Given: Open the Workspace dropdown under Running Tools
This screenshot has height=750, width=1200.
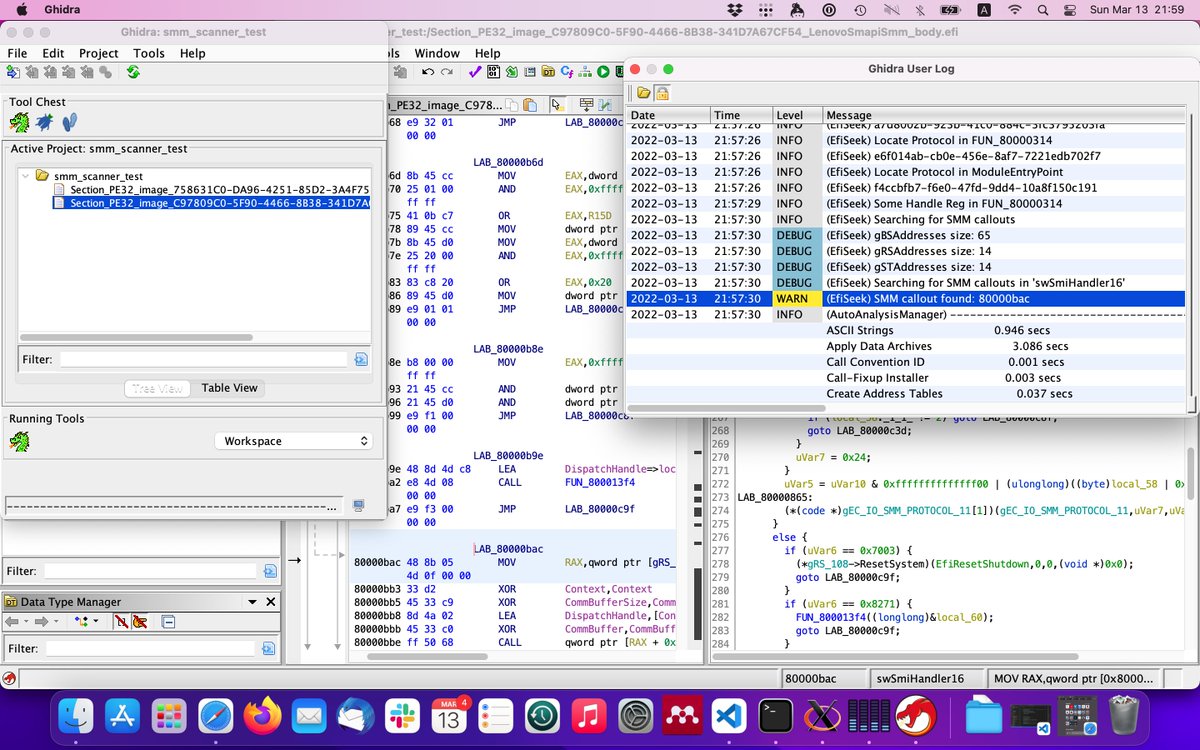Looking at the screenshot, I should (x=293, y=441).
